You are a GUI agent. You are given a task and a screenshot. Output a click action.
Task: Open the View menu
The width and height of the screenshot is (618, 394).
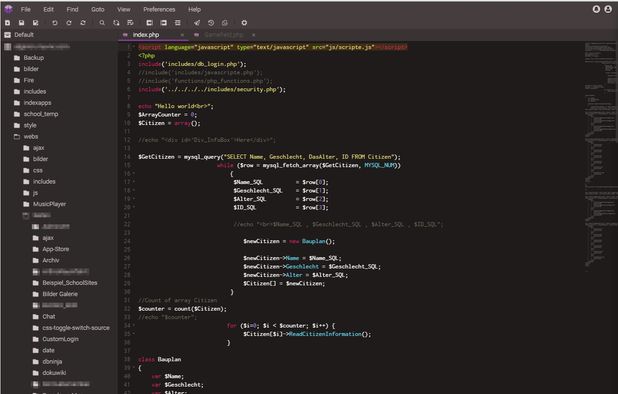pos(123,9)
